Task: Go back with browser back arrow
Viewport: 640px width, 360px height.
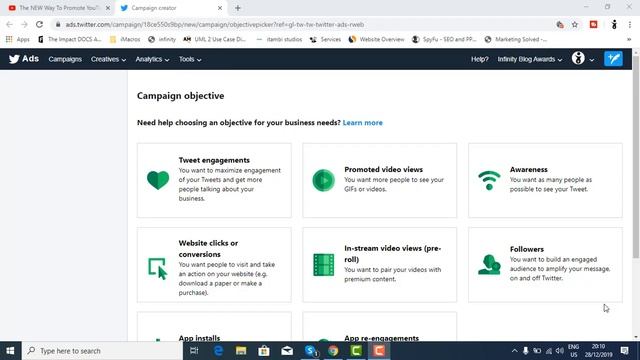Action: point(9,24)
